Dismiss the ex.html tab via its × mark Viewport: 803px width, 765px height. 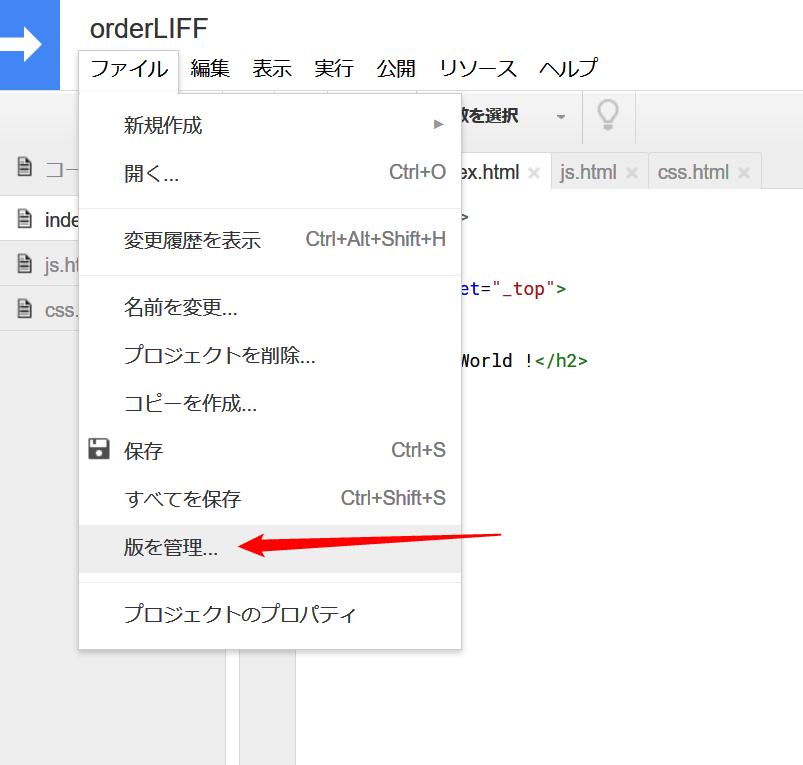click(534, 171)
